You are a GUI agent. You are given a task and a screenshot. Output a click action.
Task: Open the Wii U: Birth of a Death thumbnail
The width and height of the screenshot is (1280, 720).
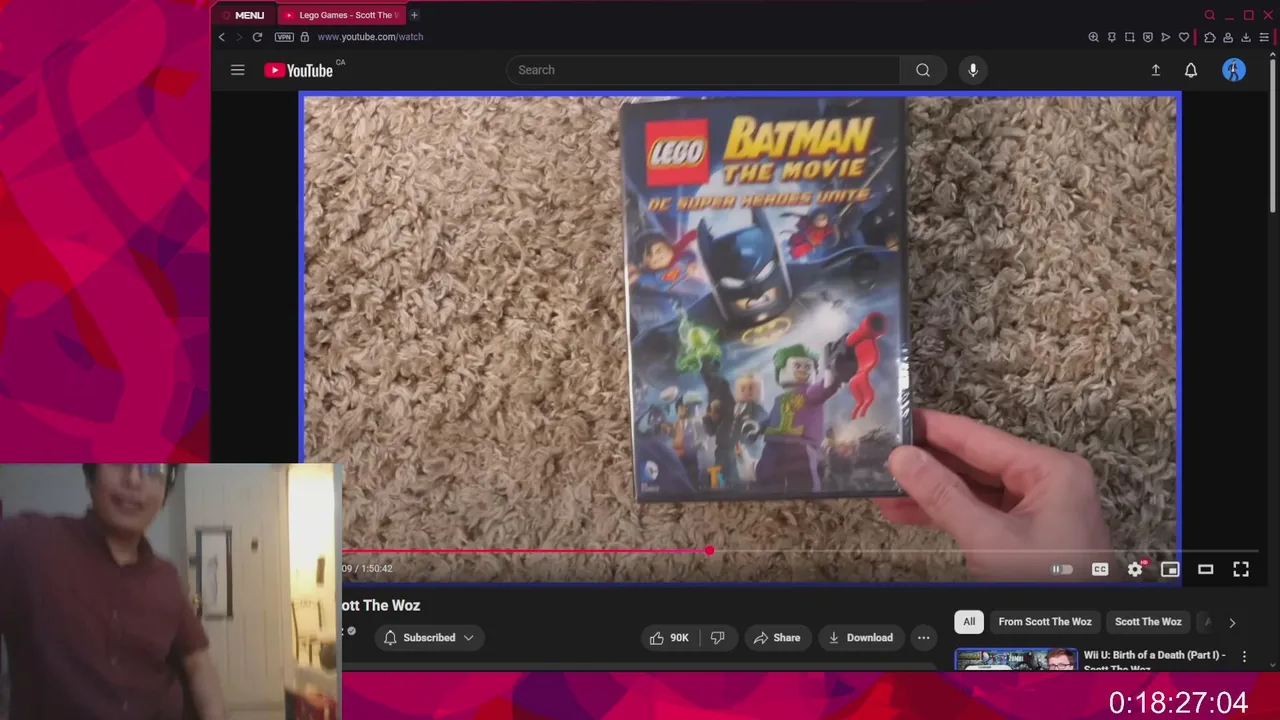(x=1015, y=660)
